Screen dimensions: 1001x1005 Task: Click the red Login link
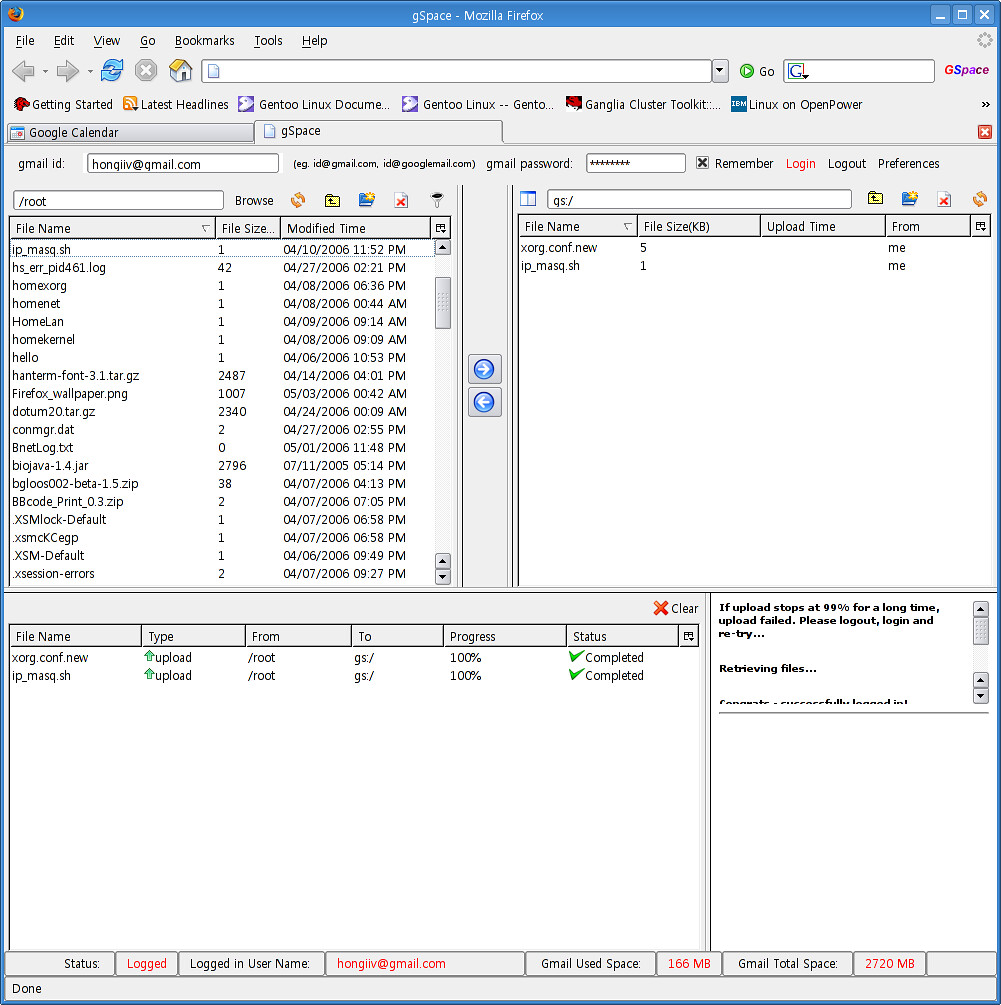click(x=800, y=163)
